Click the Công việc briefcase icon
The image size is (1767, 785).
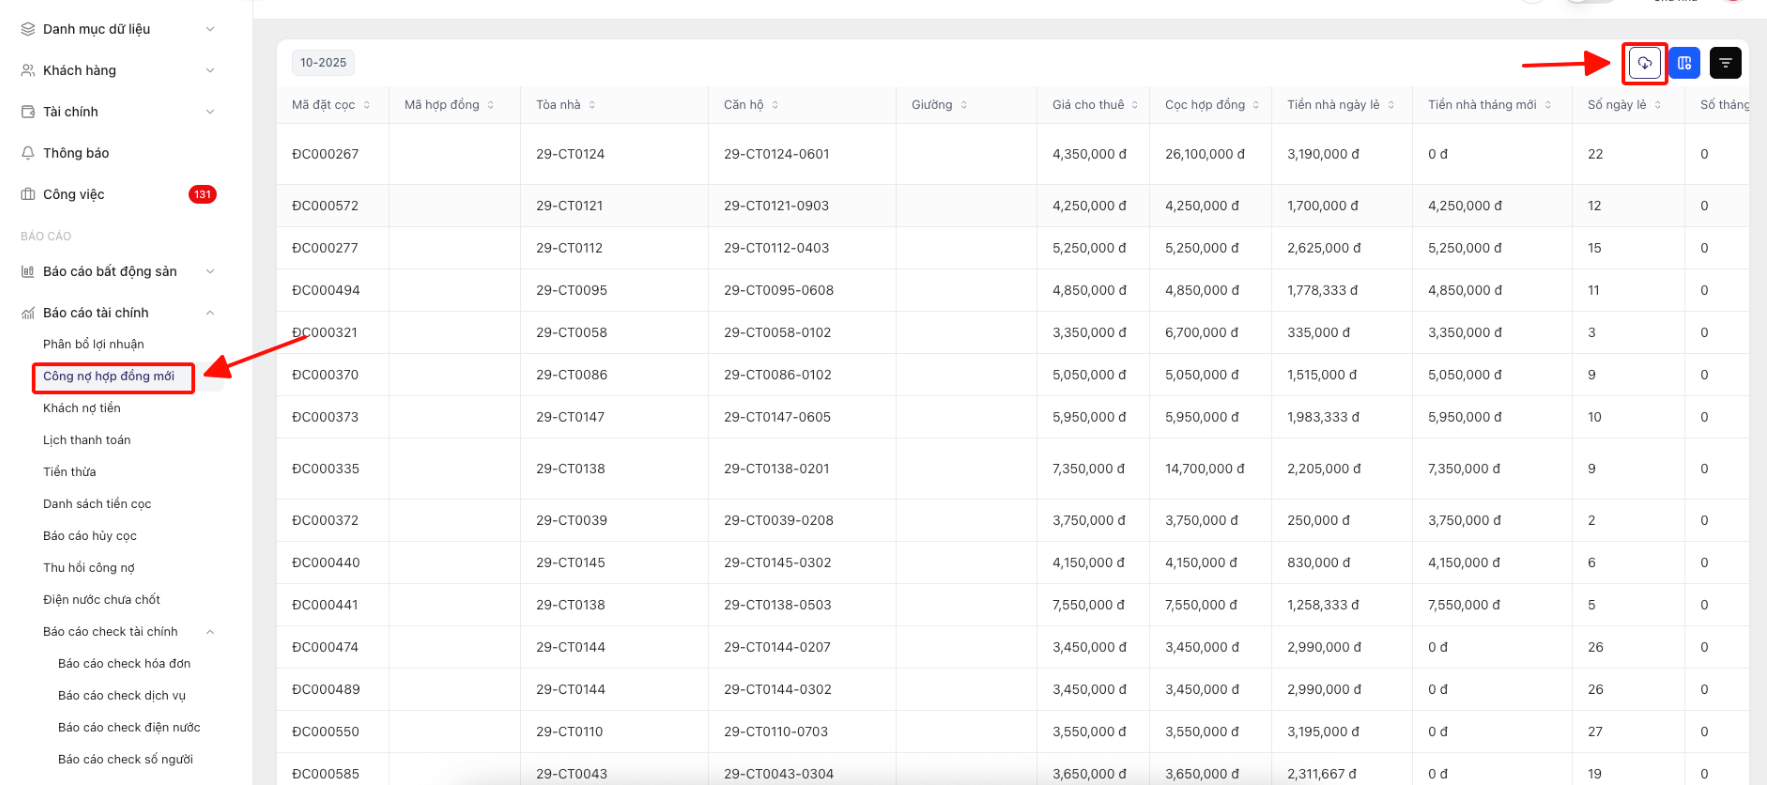click(x=28, y=194)
